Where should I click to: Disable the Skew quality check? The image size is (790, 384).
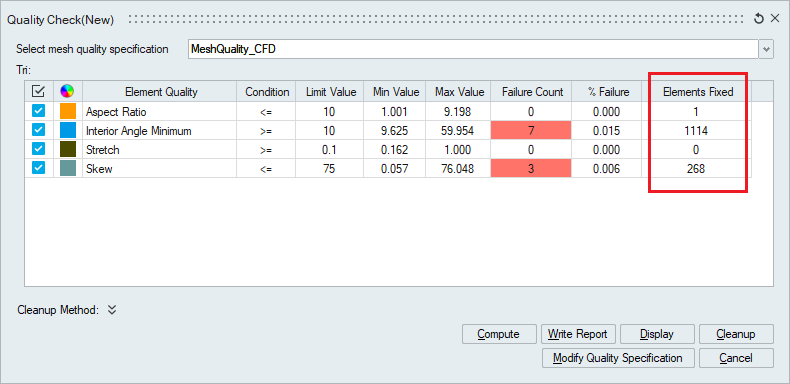(x=38, y=168)
